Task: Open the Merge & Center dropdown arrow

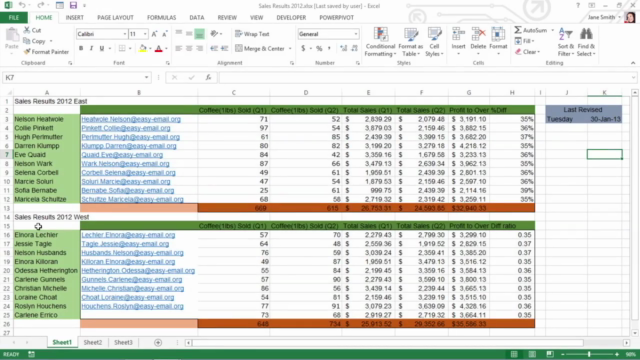Action: coord(290,49)
